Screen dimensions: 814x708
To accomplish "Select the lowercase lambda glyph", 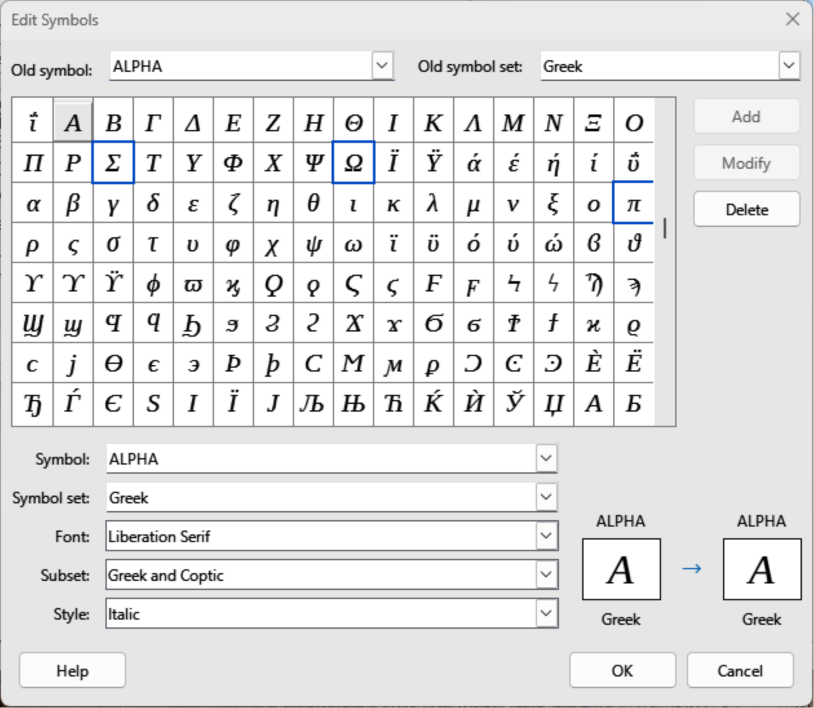I will tap(433, 203).
